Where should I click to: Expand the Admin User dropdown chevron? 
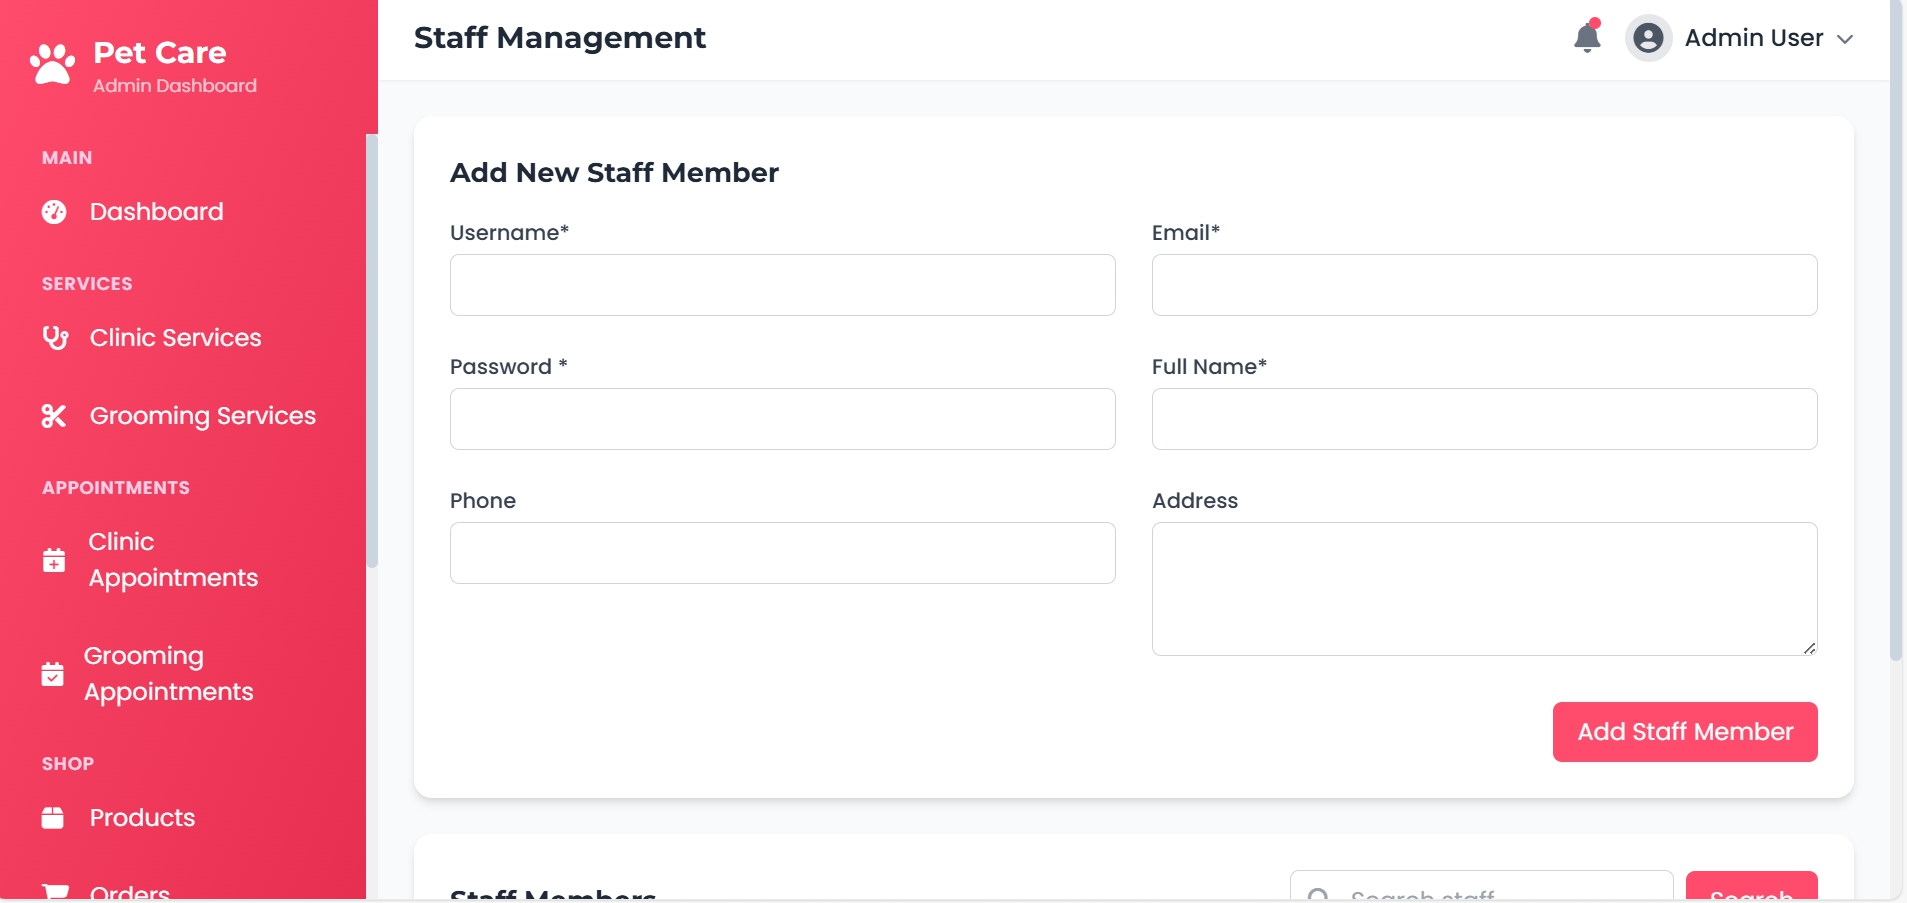click(x=1845, y=39)
